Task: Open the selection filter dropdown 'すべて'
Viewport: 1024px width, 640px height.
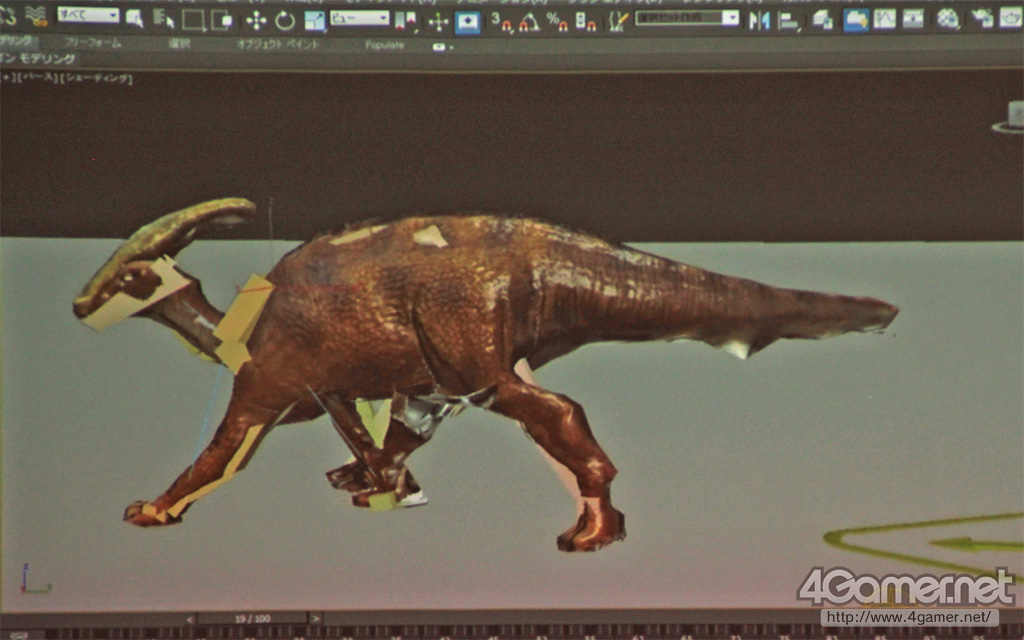Action: click(x=88, y=15)
